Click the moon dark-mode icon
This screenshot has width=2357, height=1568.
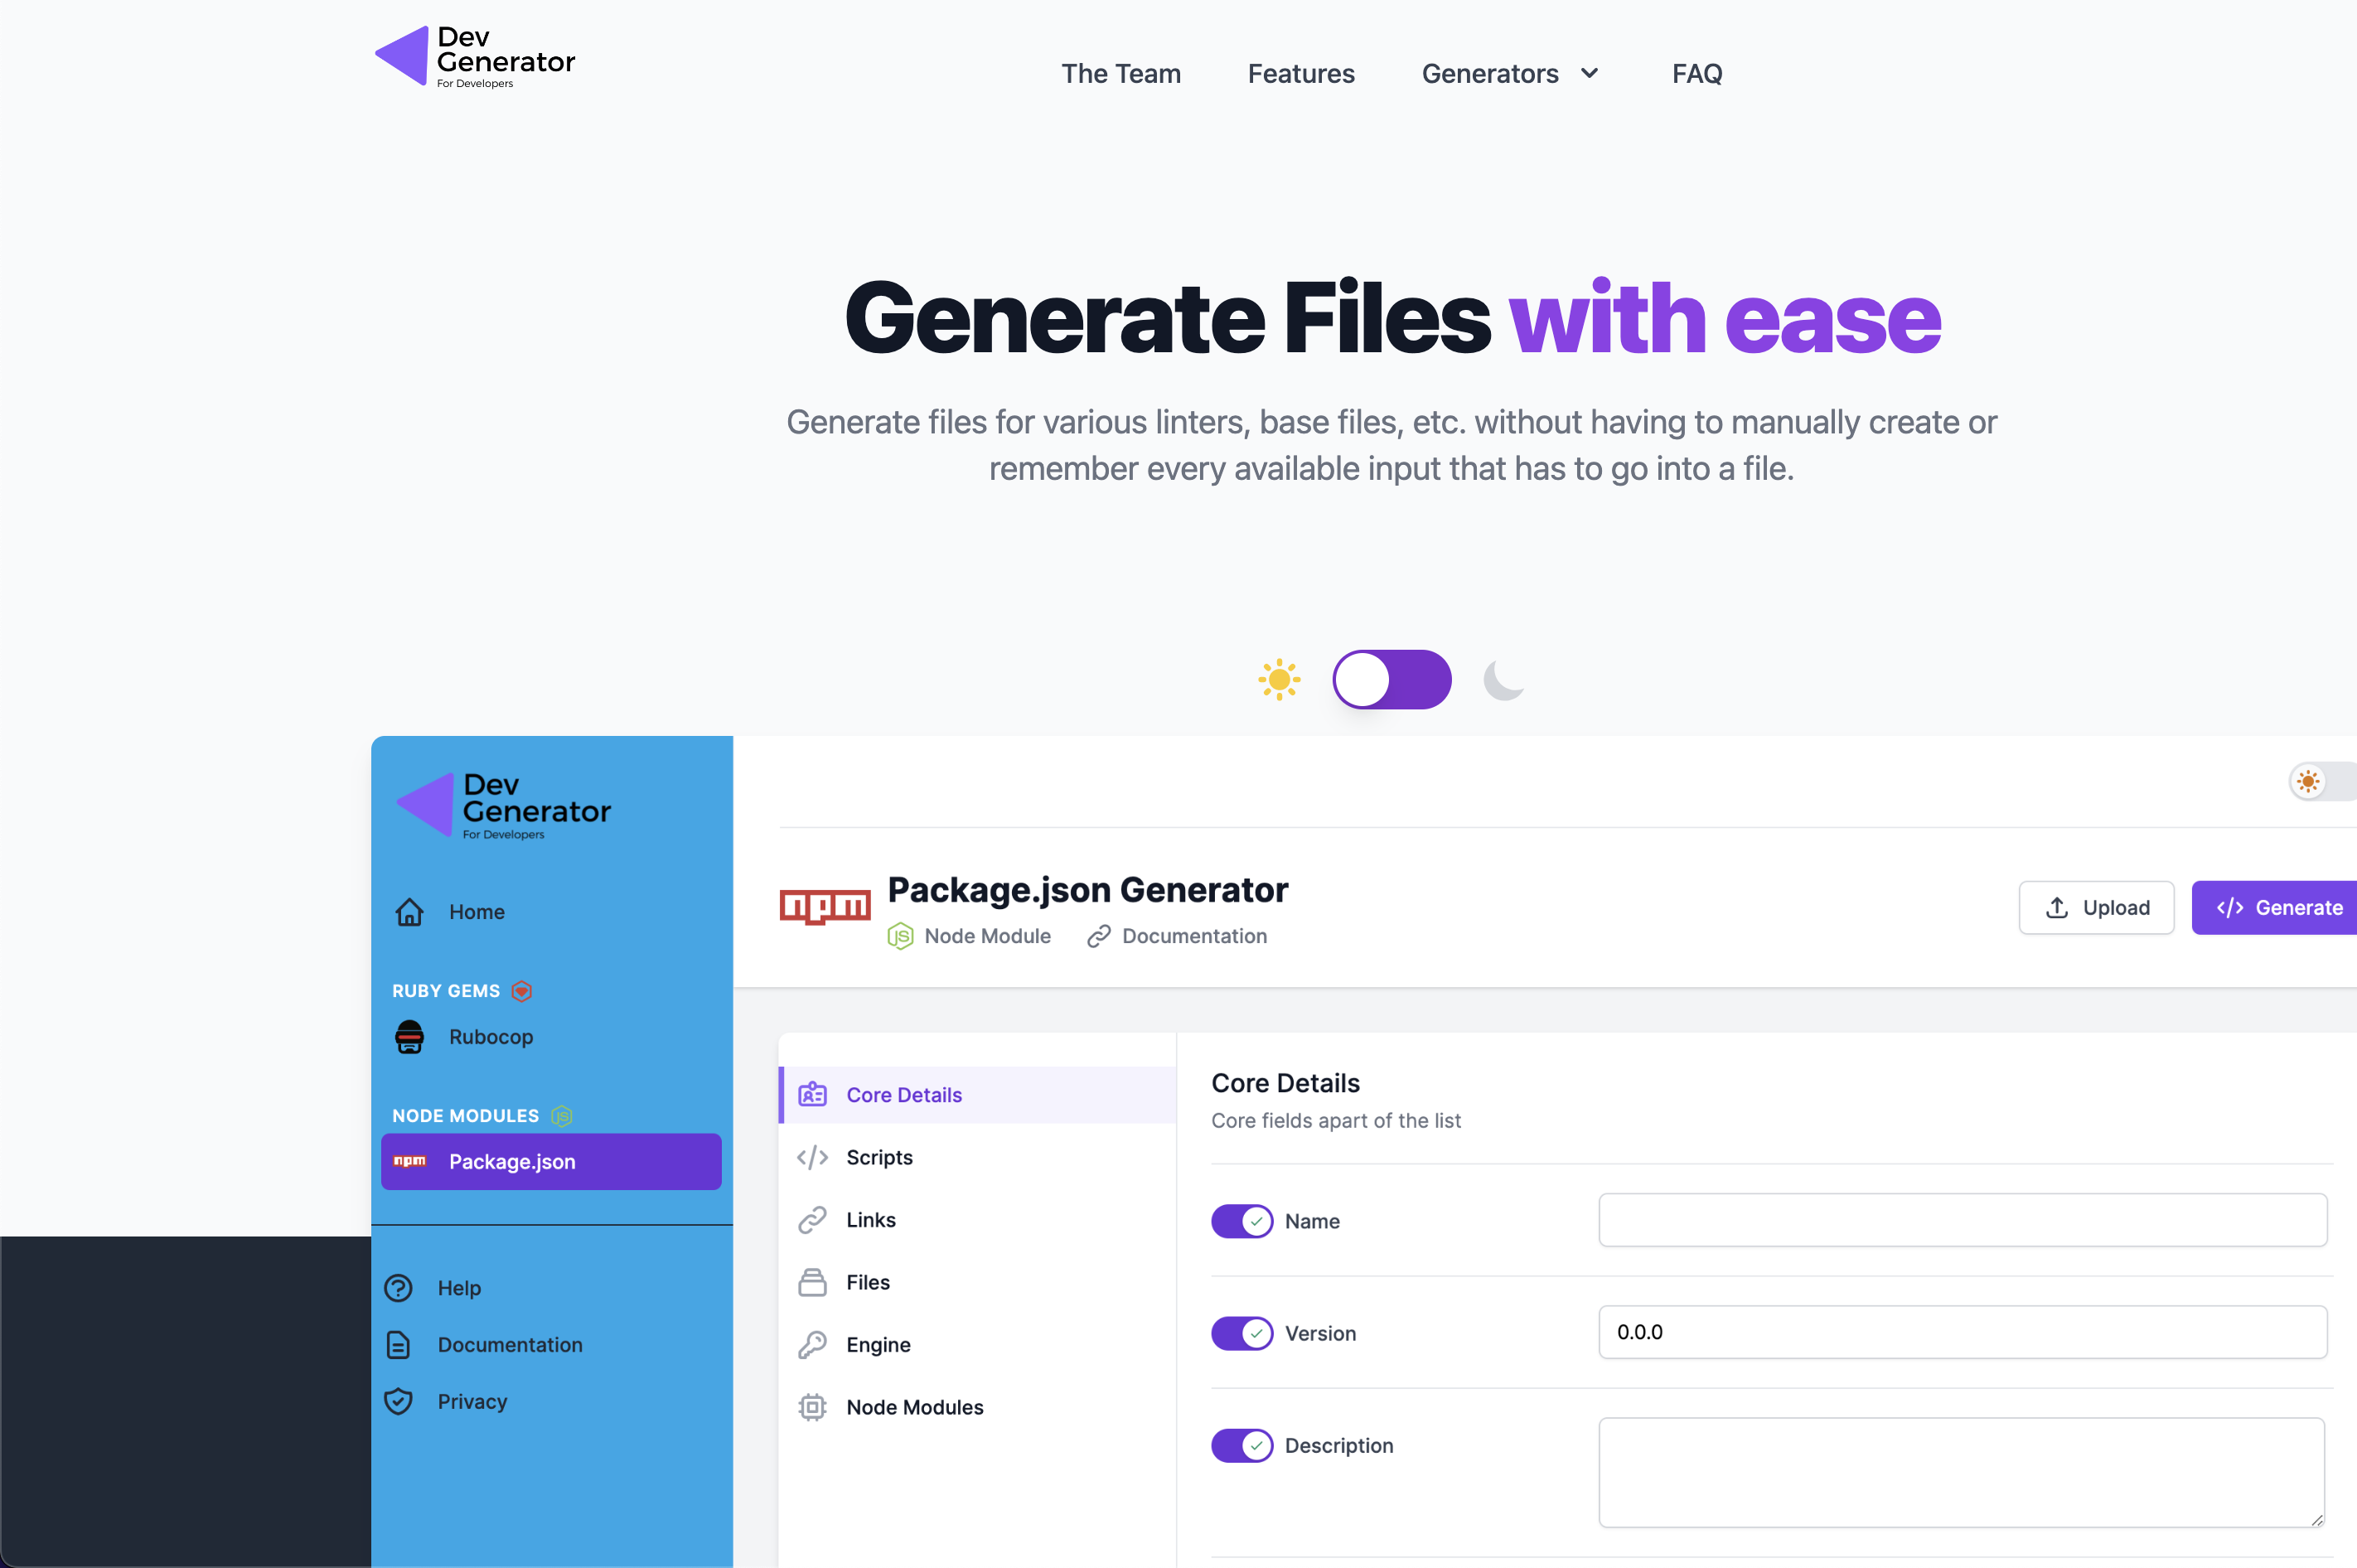point(1503,680)
